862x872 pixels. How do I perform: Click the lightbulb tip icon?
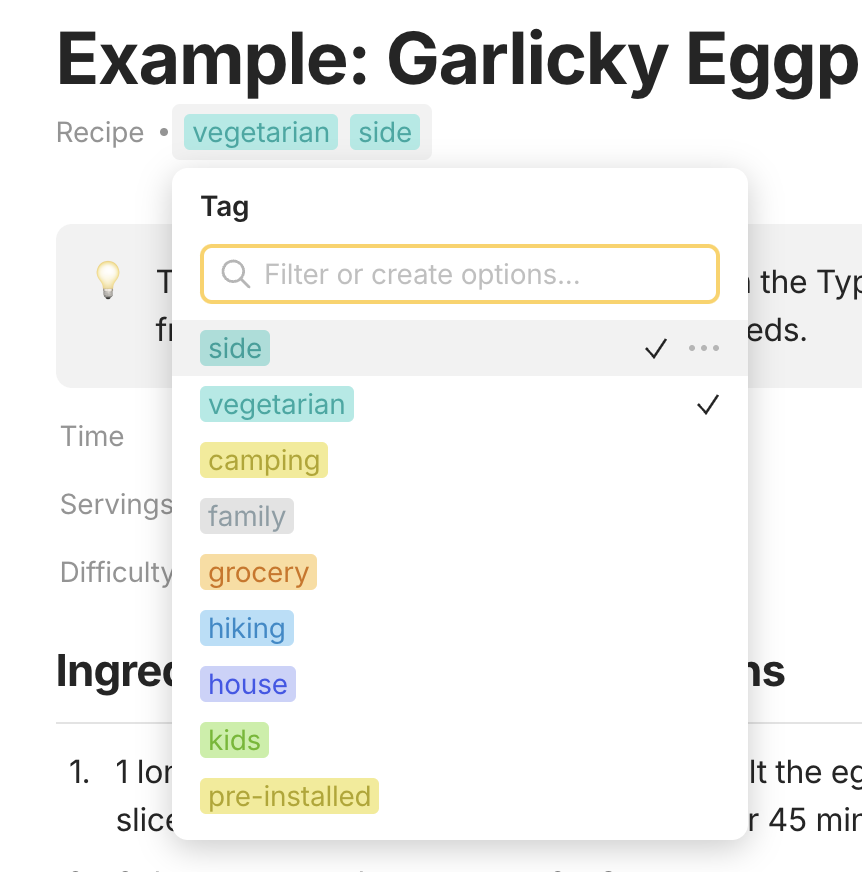[108, 280]
